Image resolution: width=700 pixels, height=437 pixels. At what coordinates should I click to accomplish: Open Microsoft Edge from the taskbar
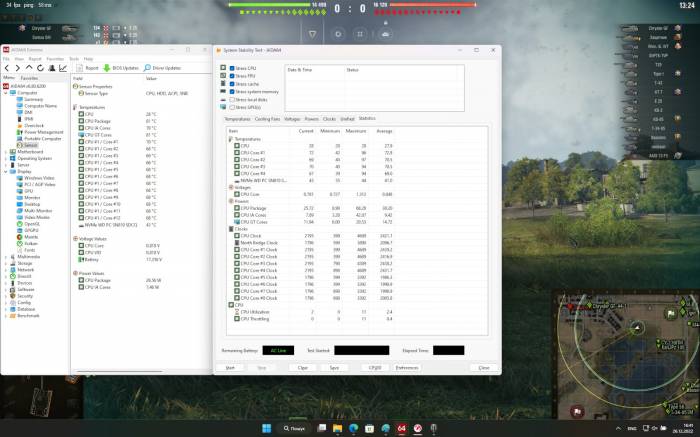(x=354, y=429)
